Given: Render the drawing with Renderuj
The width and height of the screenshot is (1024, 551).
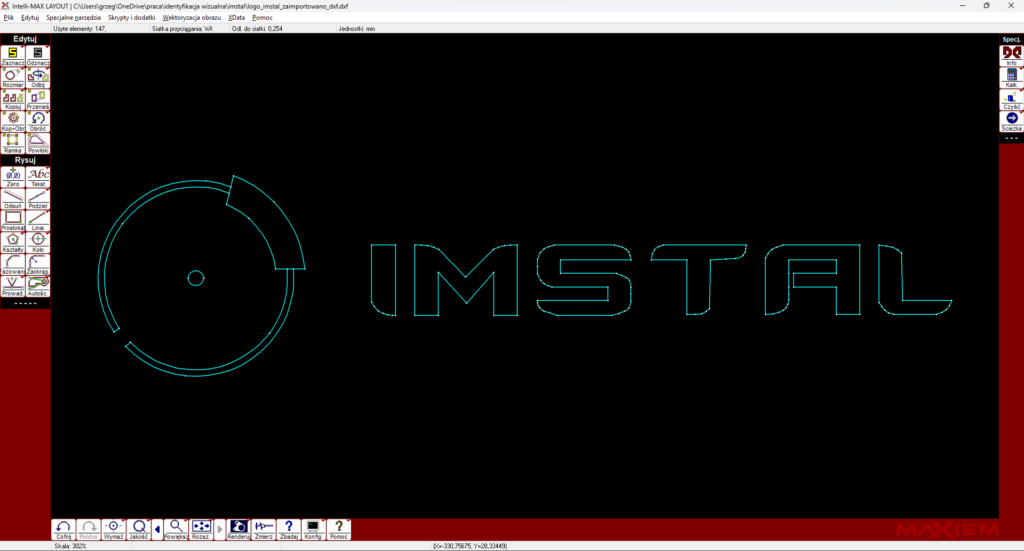Looking at the screenshot, I should (238, 529).
